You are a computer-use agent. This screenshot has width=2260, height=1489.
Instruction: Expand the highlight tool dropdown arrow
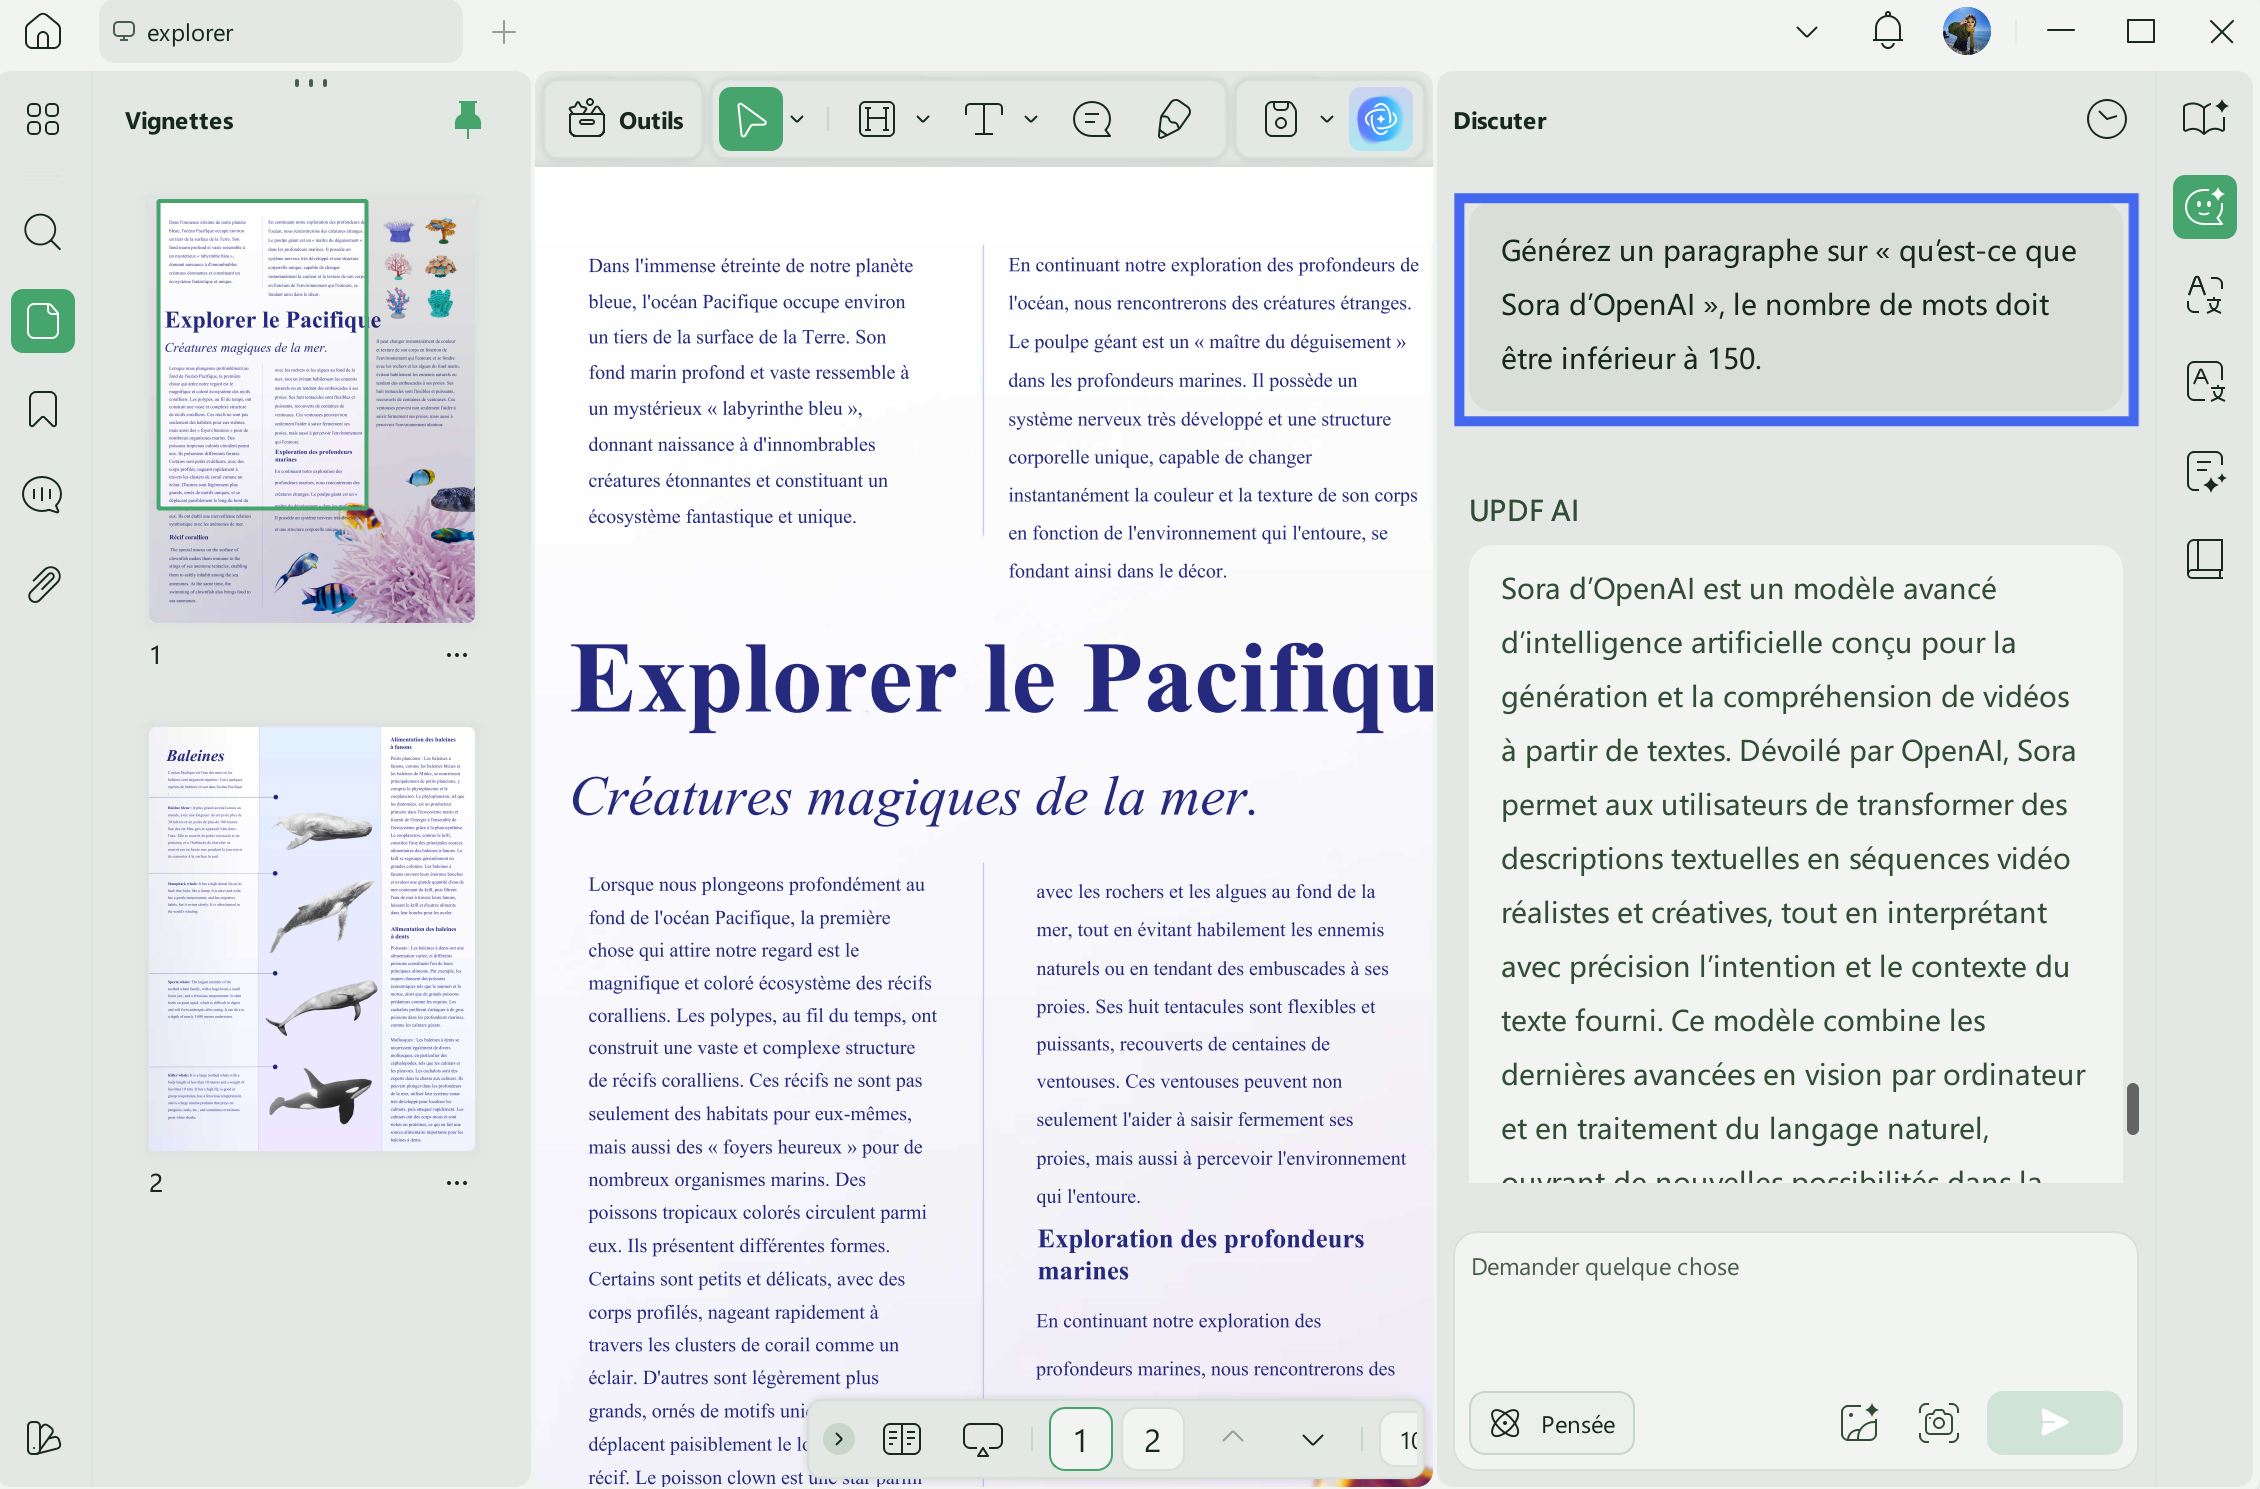923,120
